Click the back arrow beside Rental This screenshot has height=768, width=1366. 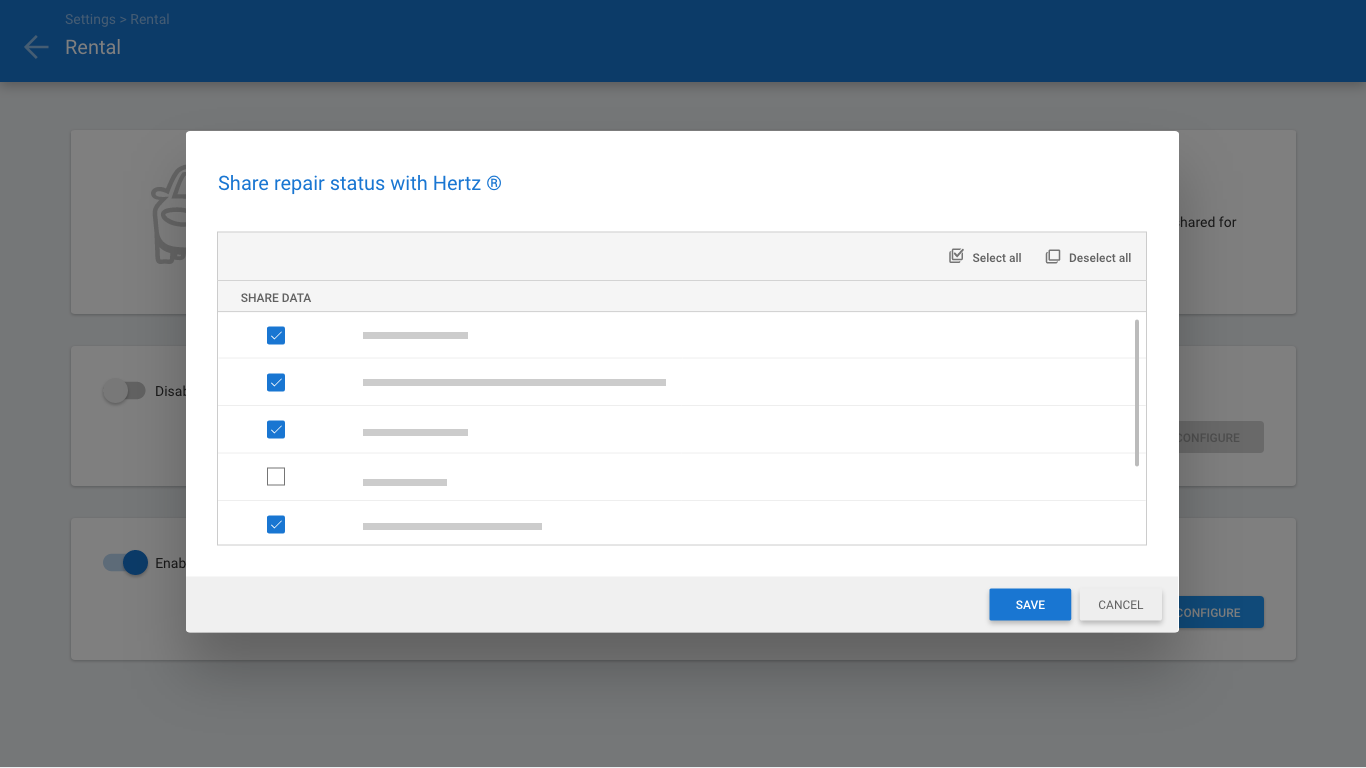point(36,47)
